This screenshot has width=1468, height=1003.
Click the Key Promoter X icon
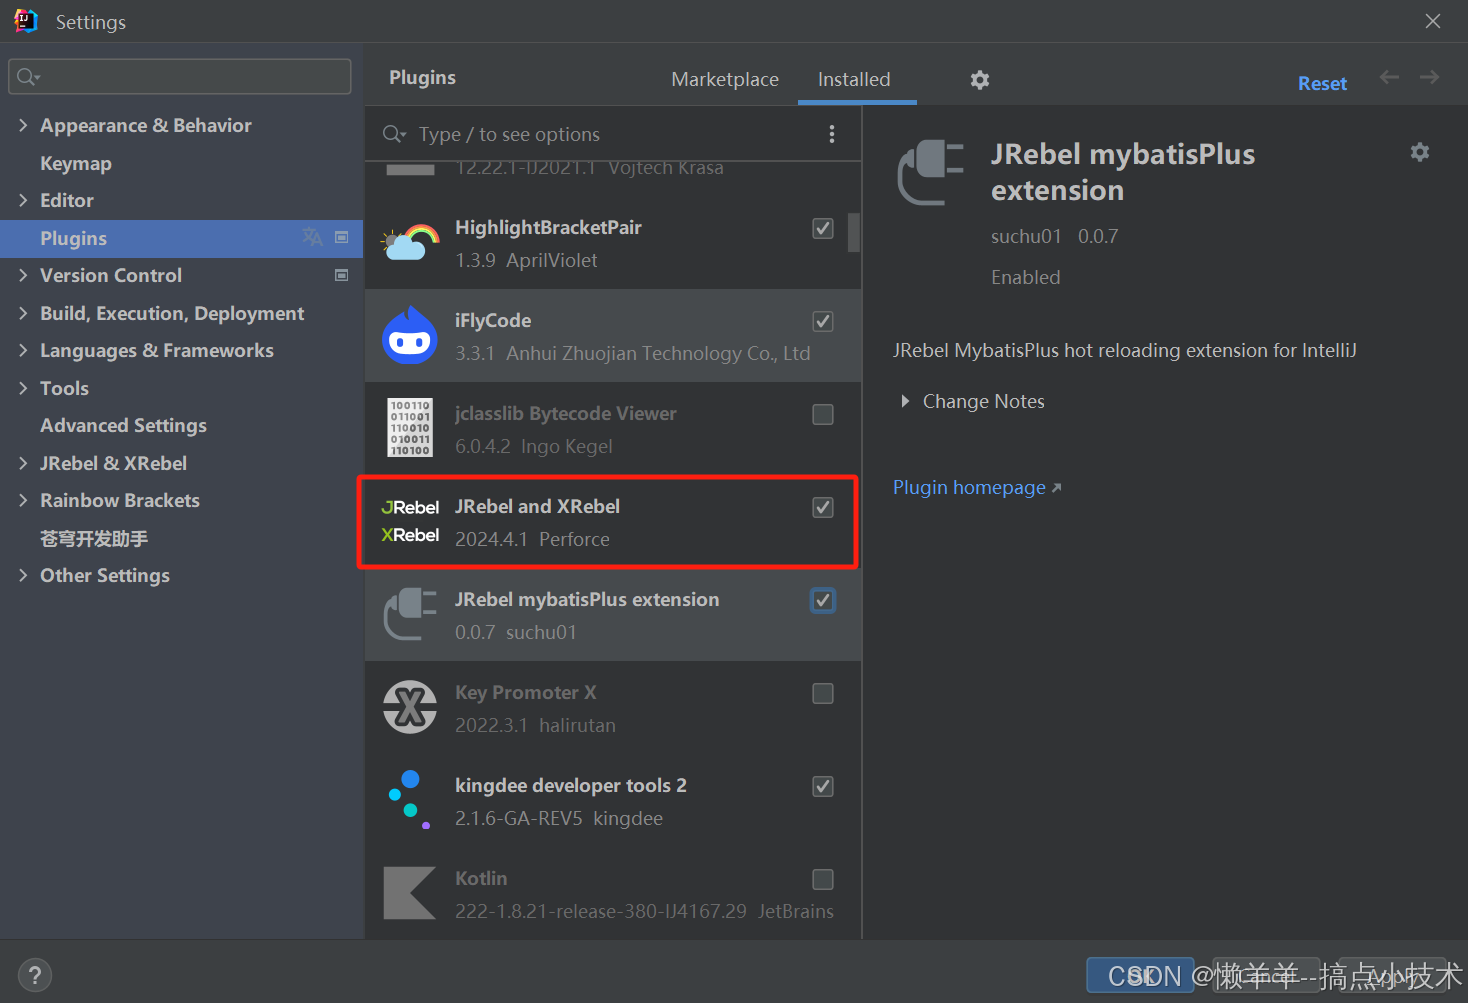410,707
